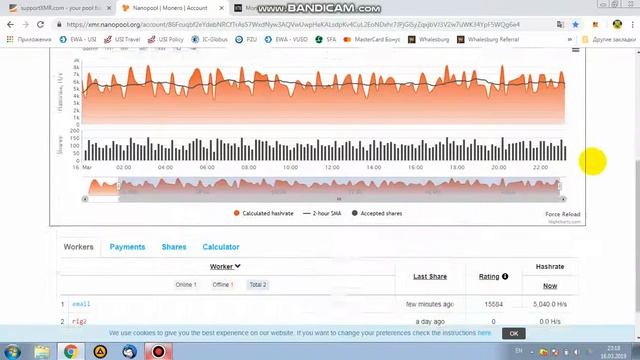This screenshot has height=360, width=640.
Task: Filter workers by Online 1
Action: point(186,284)
